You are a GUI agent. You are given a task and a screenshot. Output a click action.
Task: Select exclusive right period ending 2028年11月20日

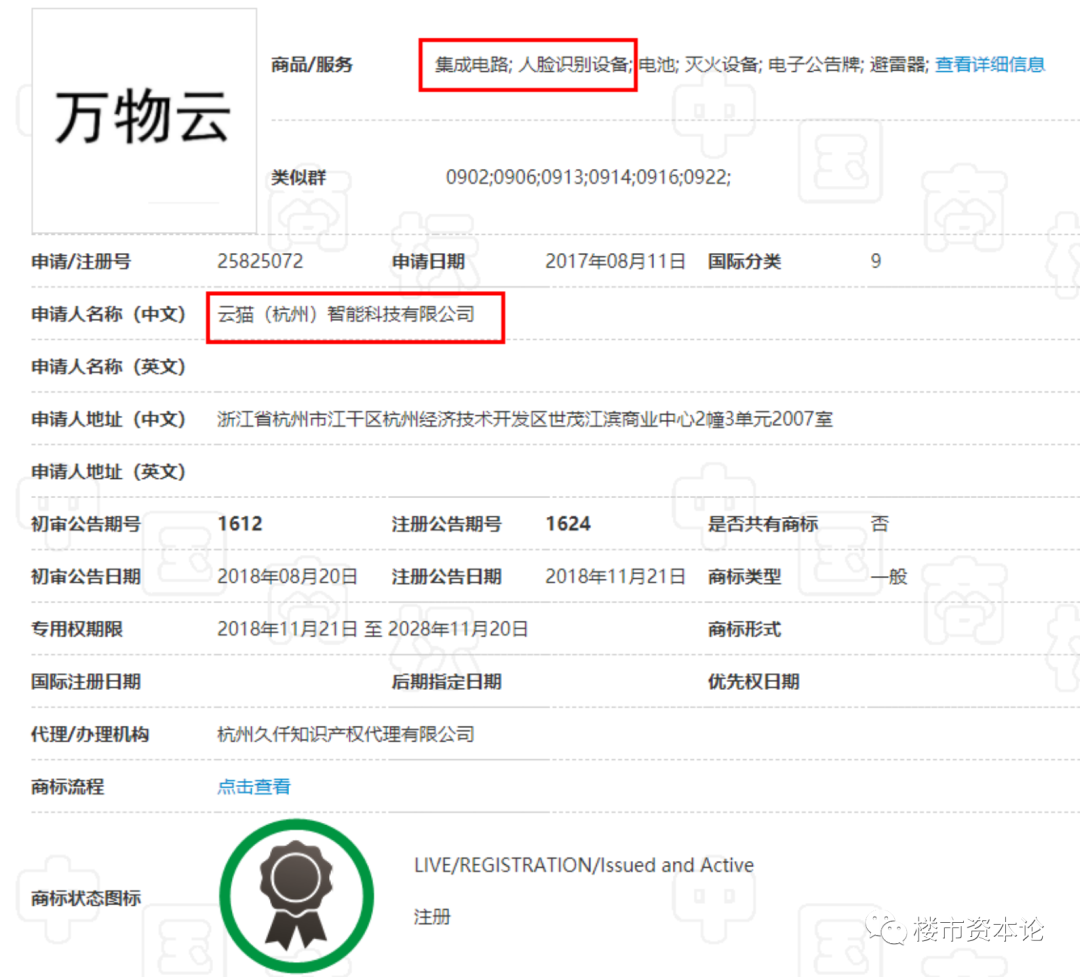pyautogui.click(x=373, y=629)
